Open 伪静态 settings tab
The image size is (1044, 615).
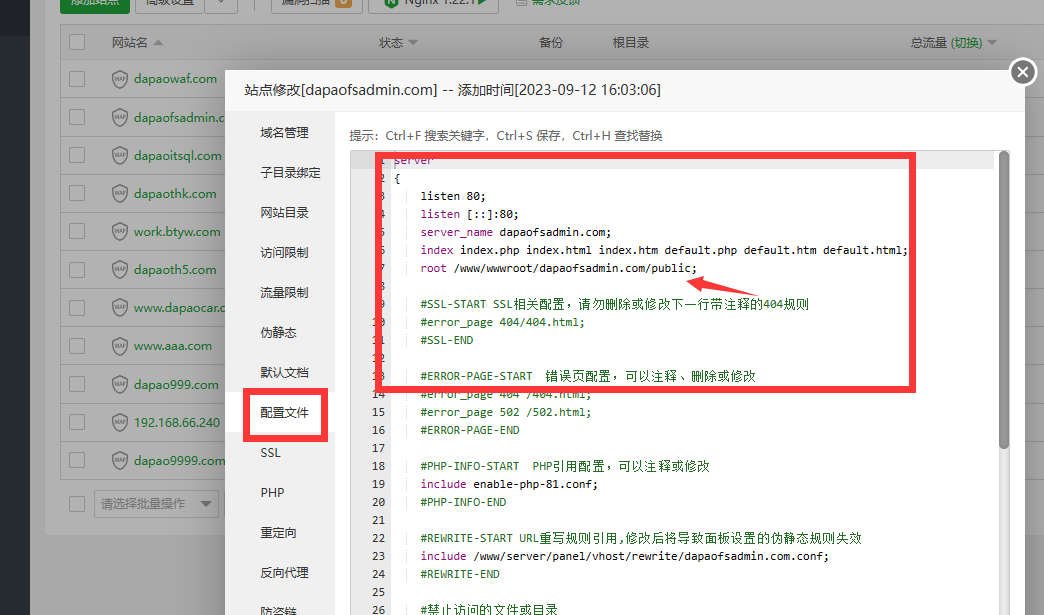(x=278, y=333)
